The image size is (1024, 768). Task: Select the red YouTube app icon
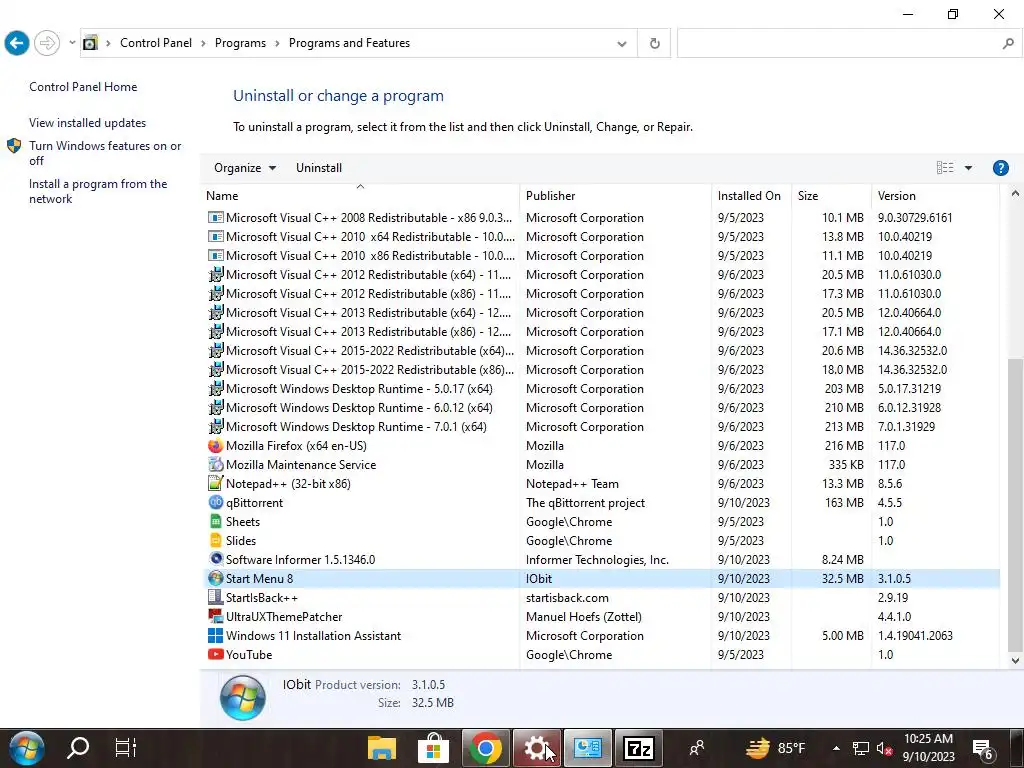(216, 654)
